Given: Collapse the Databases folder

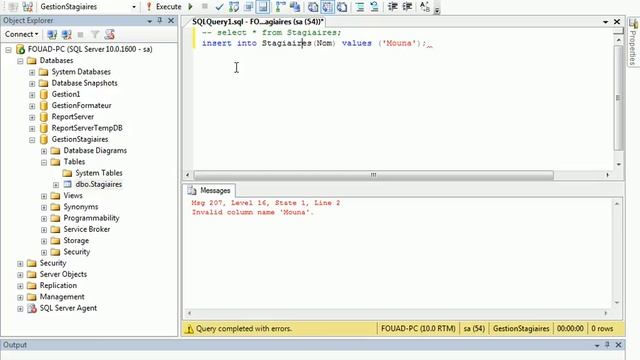Looking at the screenshot, I should point(20,61).
